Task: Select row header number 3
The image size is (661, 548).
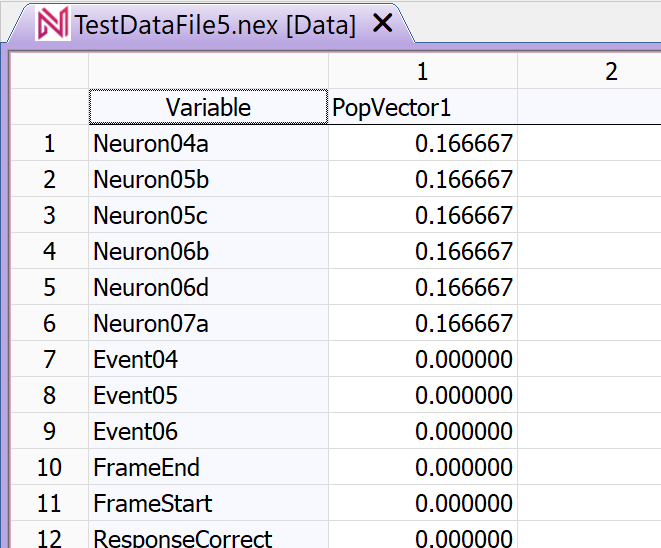Action: pyautogui.click(x=49, y=215)
